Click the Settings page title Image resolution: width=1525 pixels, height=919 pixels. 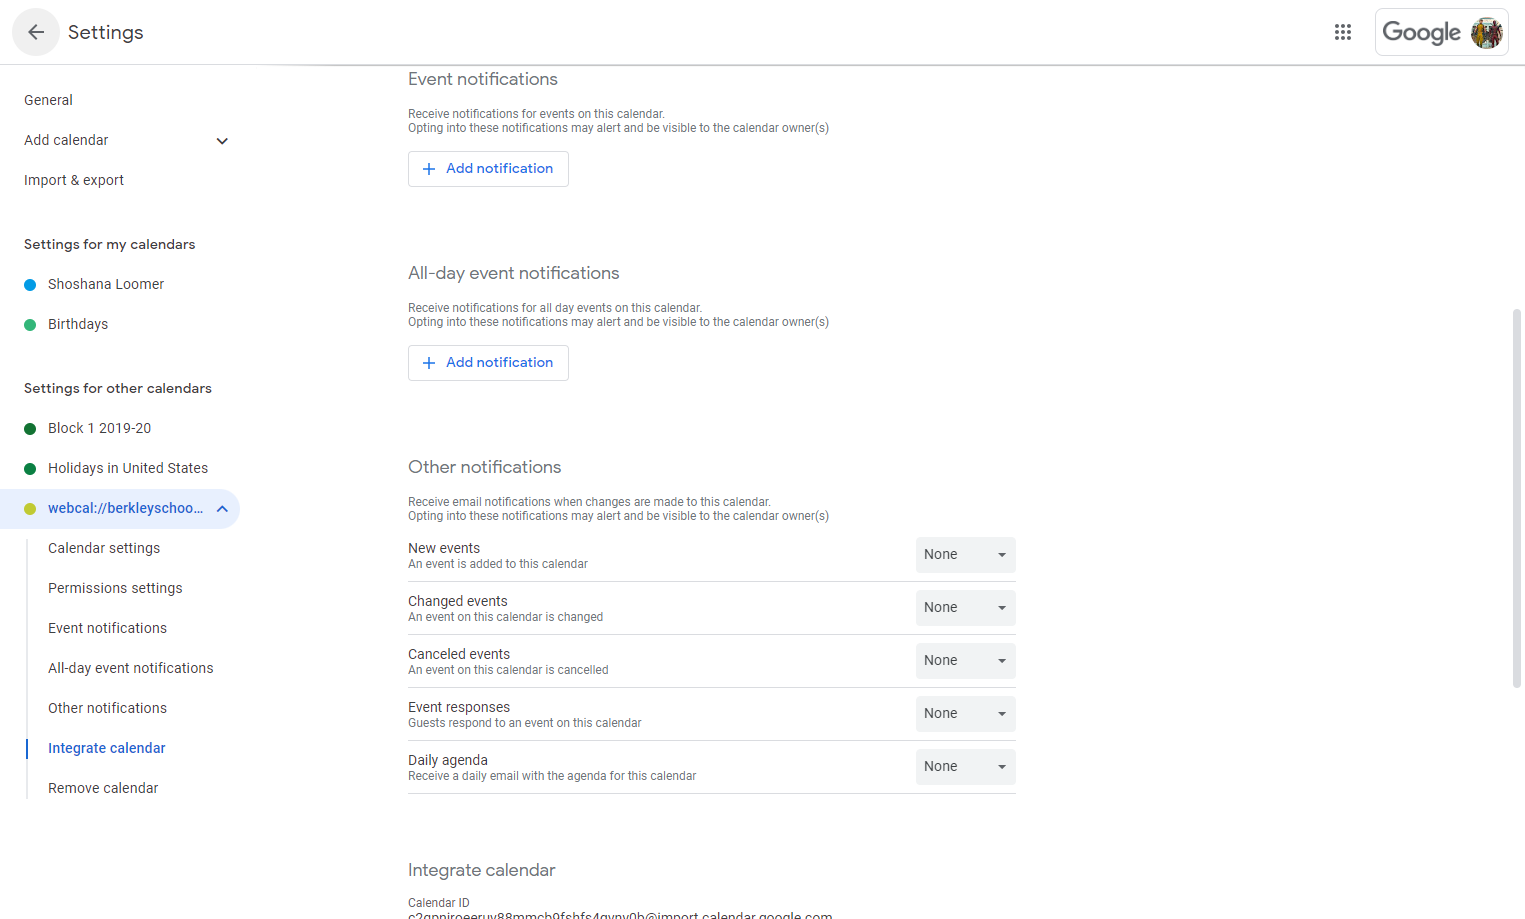(105, 32)
